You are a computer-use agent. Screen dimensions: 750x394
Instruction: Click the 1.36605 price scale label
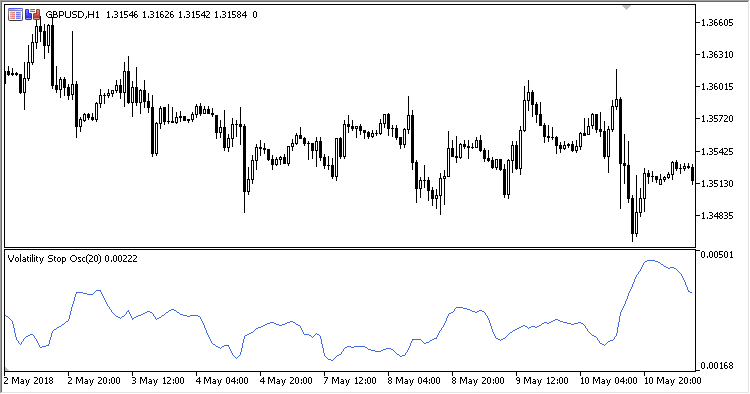(x=717, y=22)
